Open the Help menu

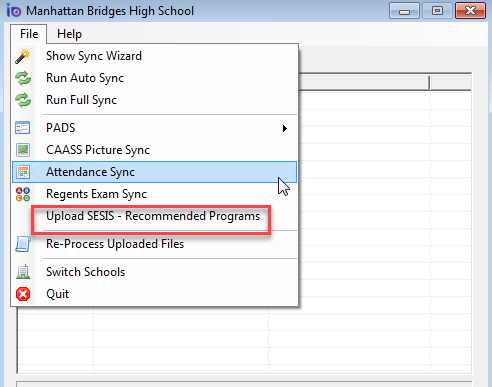pyautogui.click(x=69, y=34)
